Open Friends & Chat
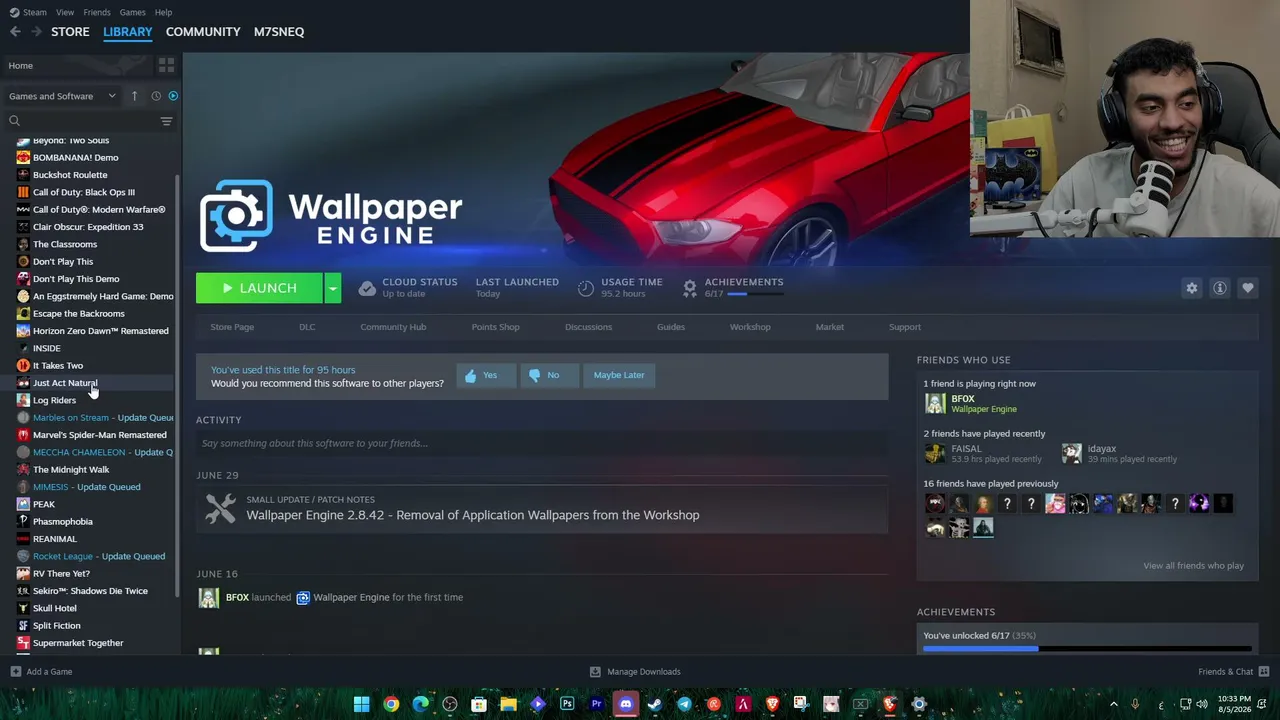Screen dimensions: 1280x720 point(1234,672)
